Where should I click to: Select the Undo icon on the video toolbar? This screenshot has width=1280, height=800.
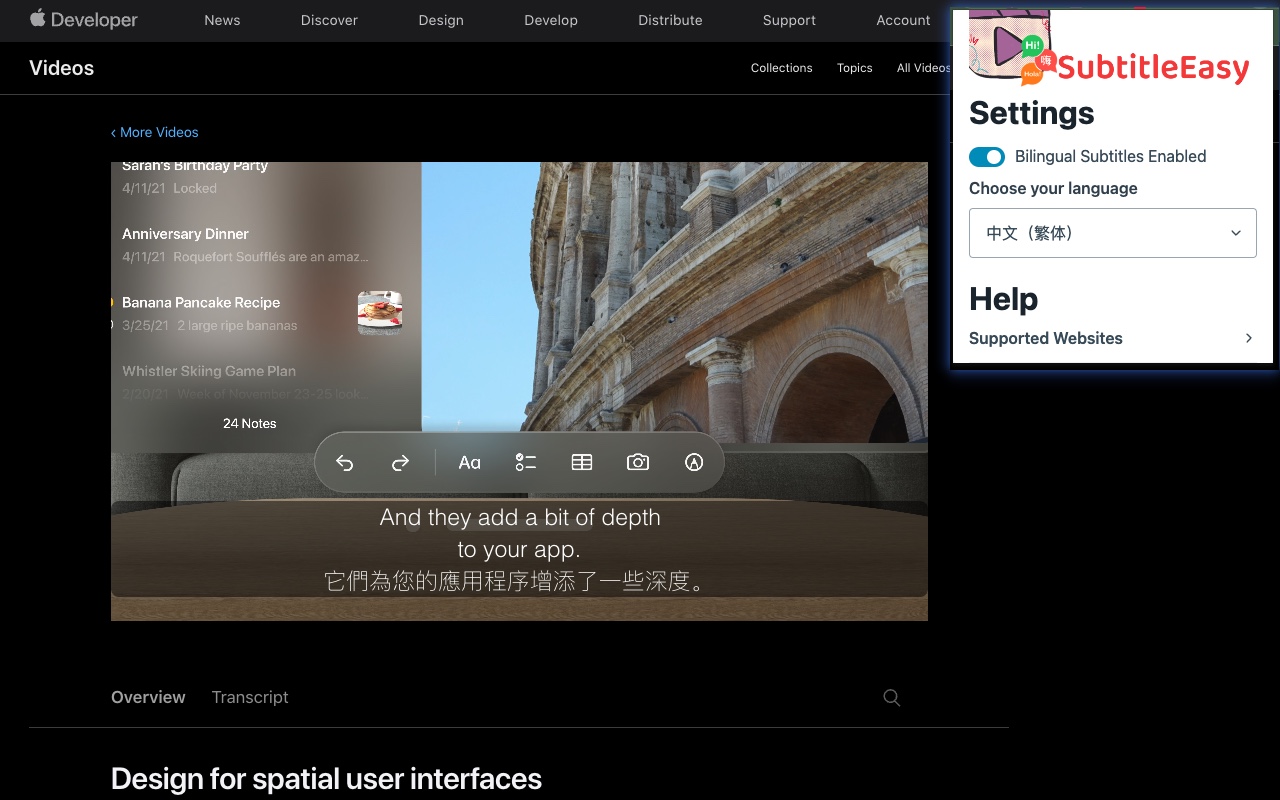(x=344, y=462)
